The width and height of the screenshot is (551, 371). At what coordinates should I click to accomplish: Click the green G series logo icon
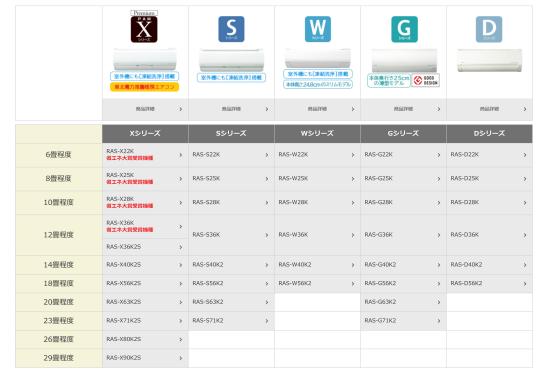click(404, 29)
